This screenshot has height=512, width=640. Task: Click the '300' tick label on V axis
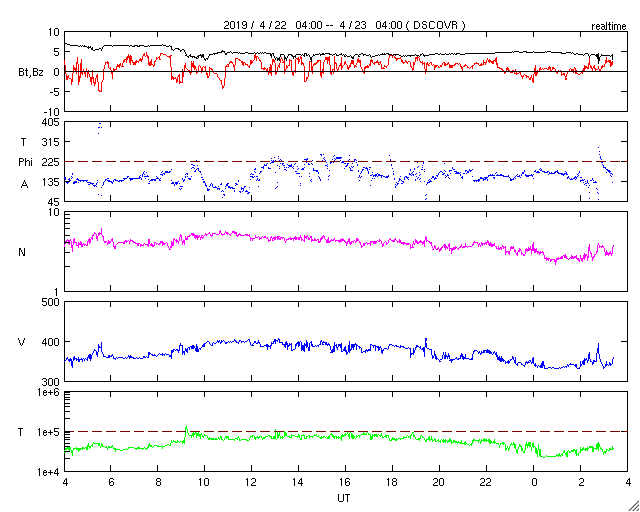[x=51, y=382]
